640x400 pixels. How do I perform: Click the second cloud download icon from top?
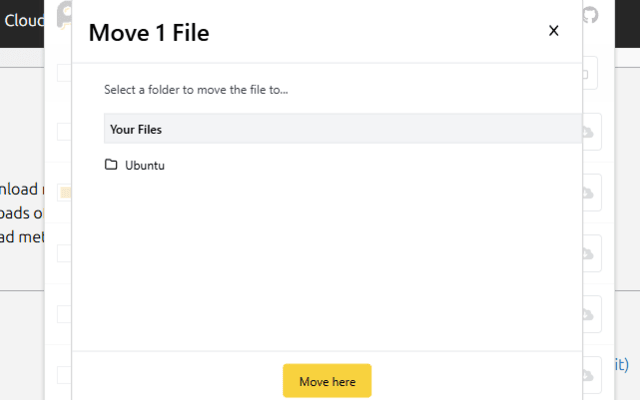point(588,192)
